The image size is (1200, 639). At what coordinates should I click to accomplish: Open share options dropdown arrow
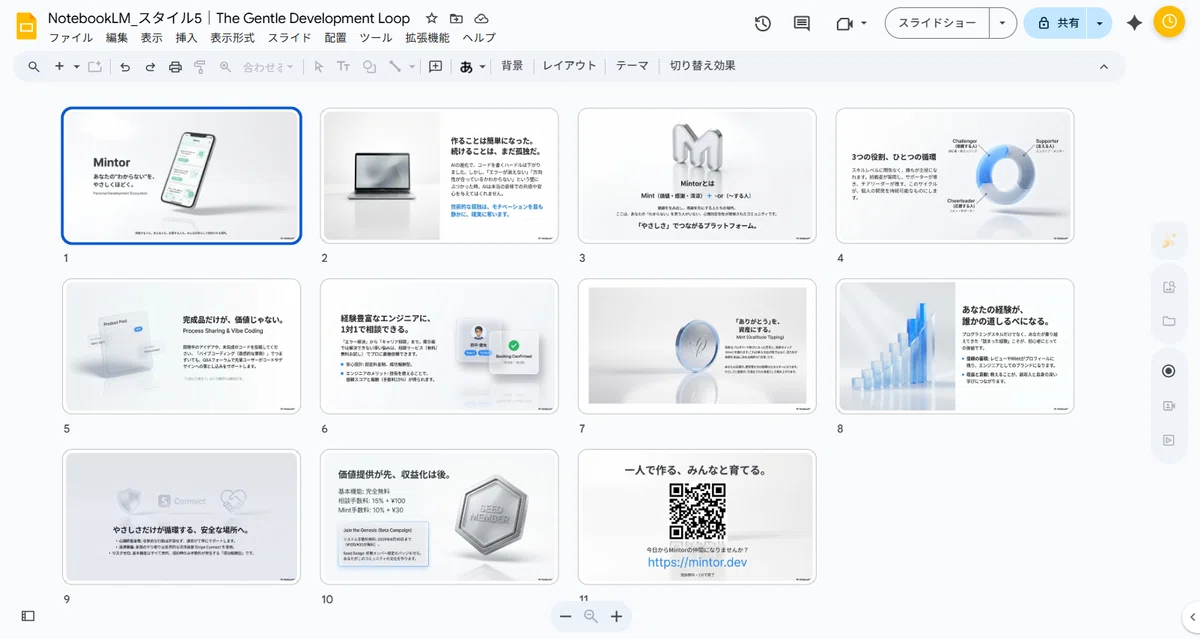(x=1100, y=23)
